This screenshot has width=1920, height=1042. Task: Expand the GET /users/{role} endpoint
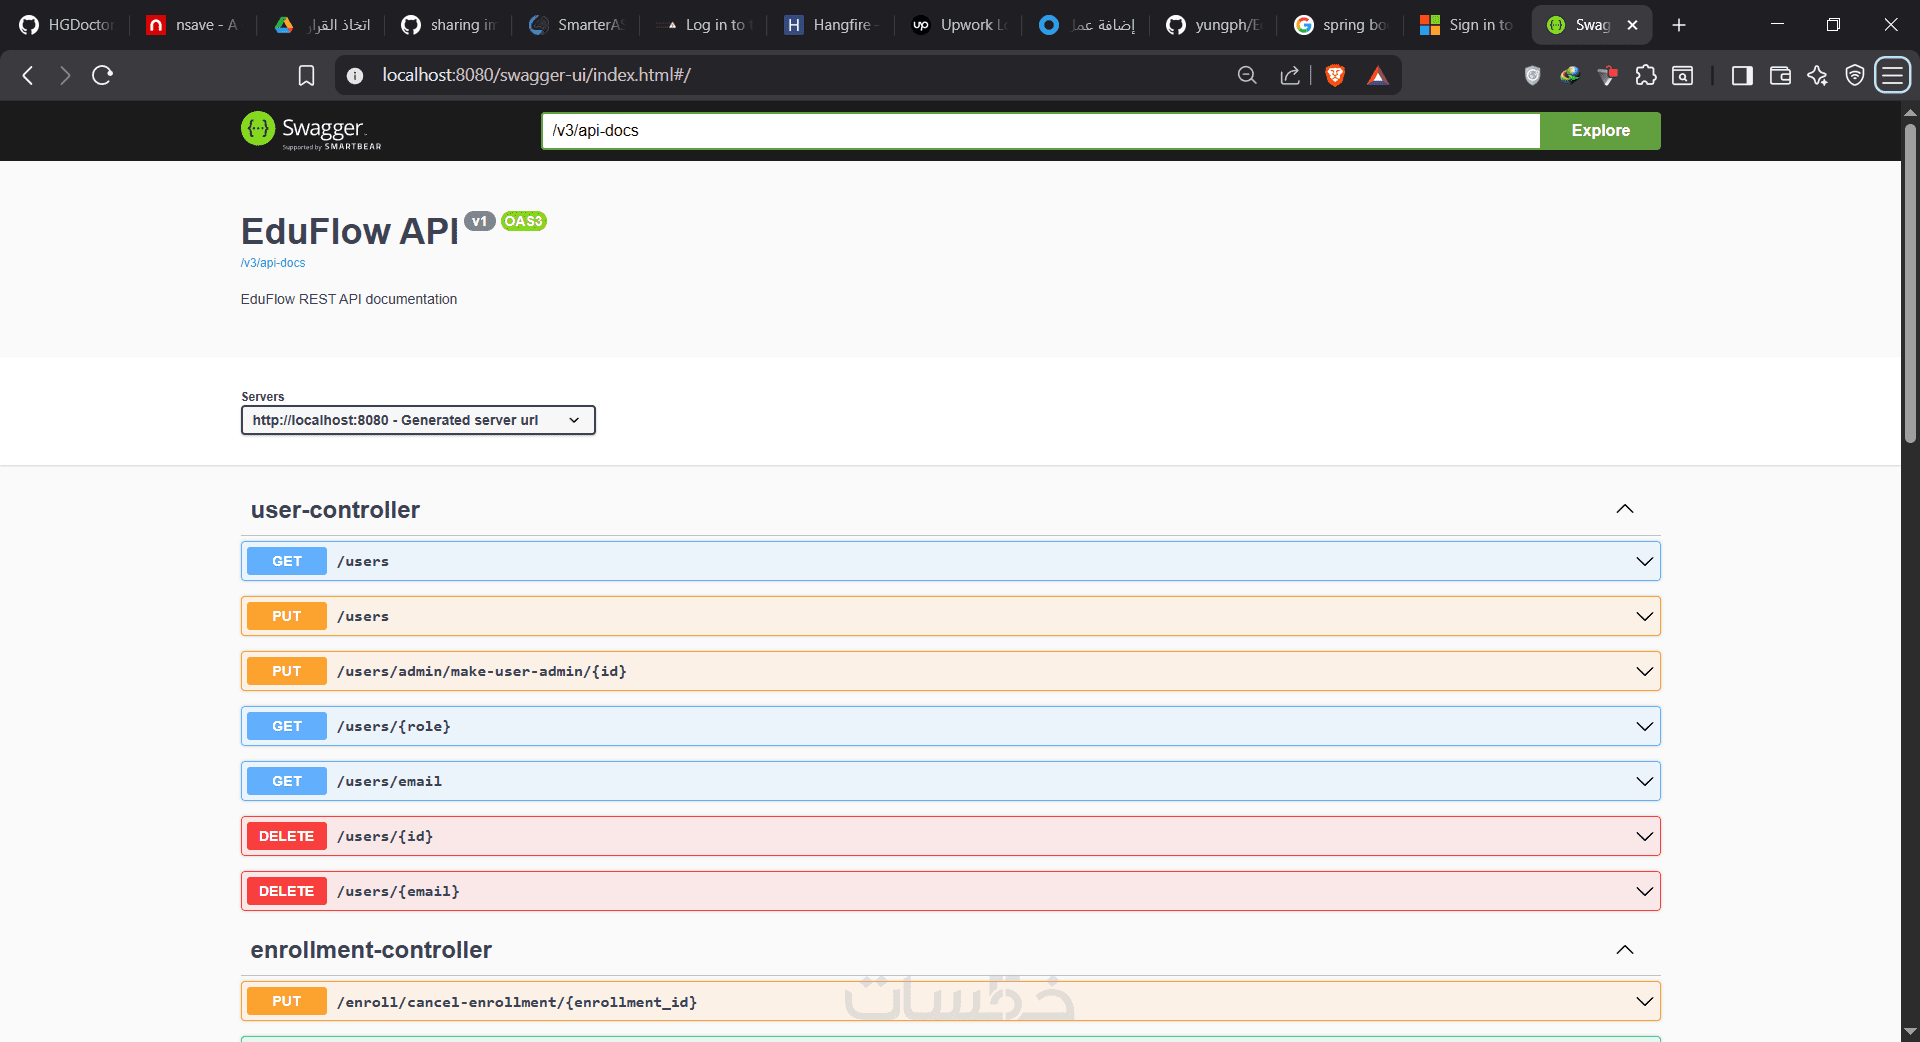pyautogui.click(x=950, y=726)
